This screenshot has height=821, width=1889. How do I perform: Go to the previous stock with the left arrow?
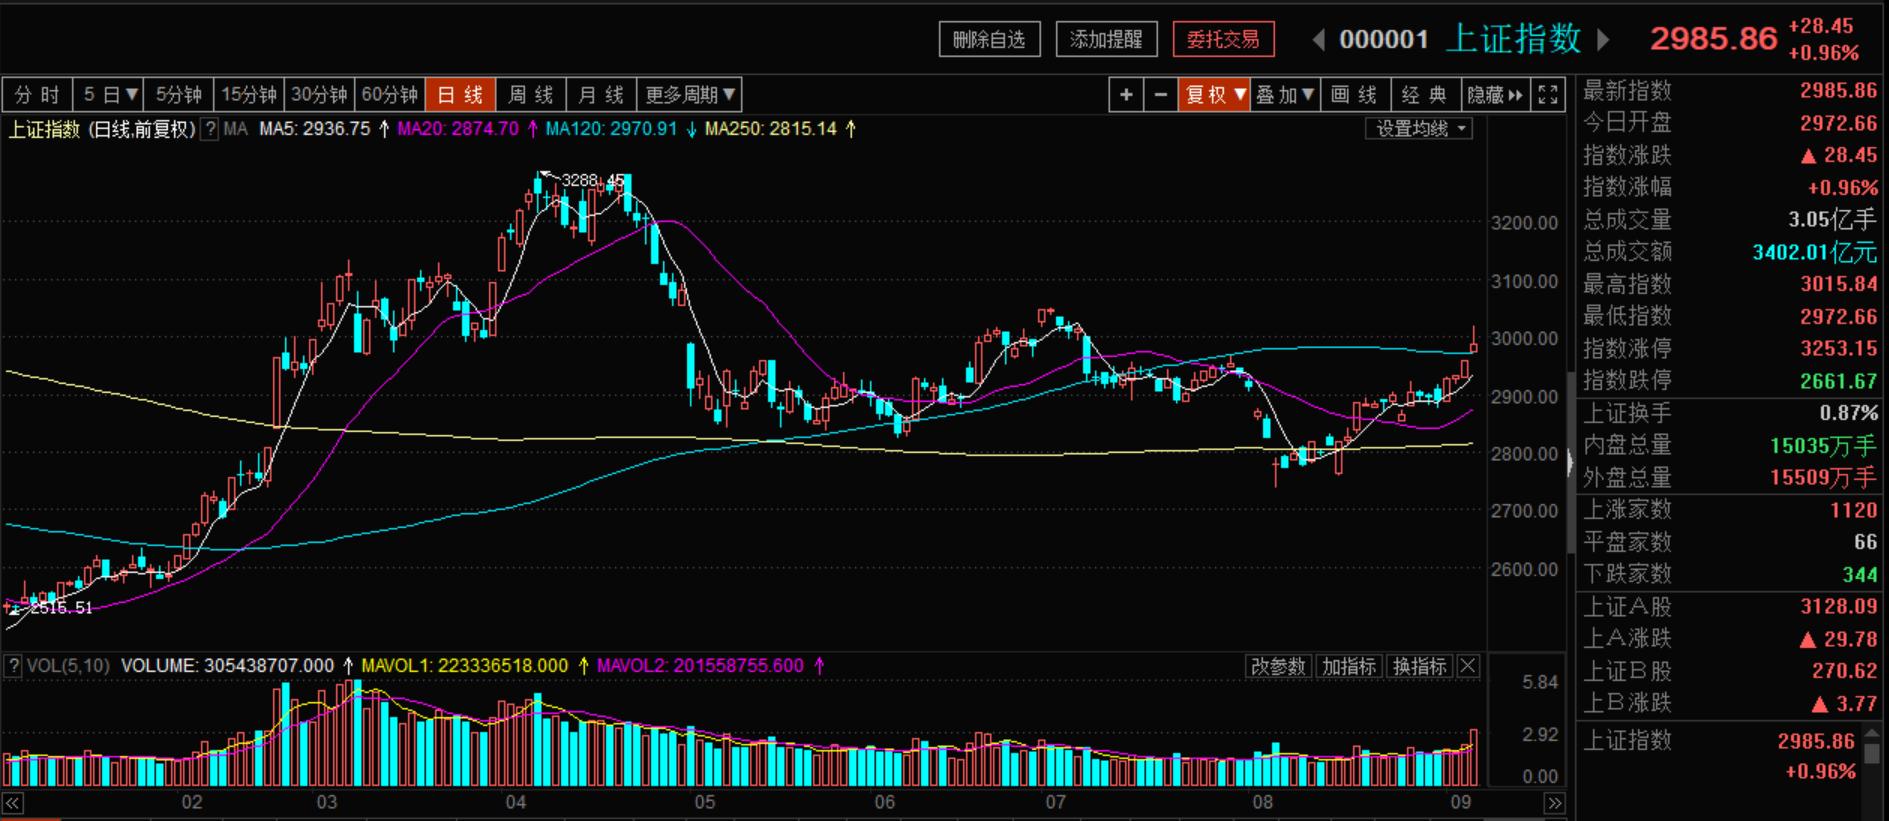[1319, 40]
